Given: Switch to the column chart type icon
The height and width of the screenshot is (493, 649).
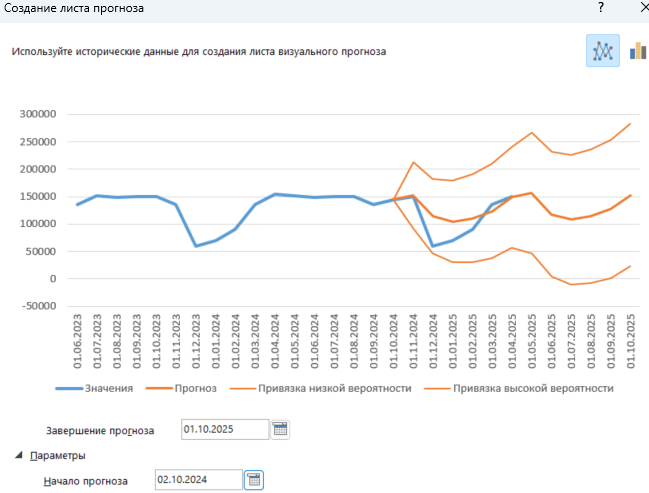Looking at the screenshot, I should 638,51.
